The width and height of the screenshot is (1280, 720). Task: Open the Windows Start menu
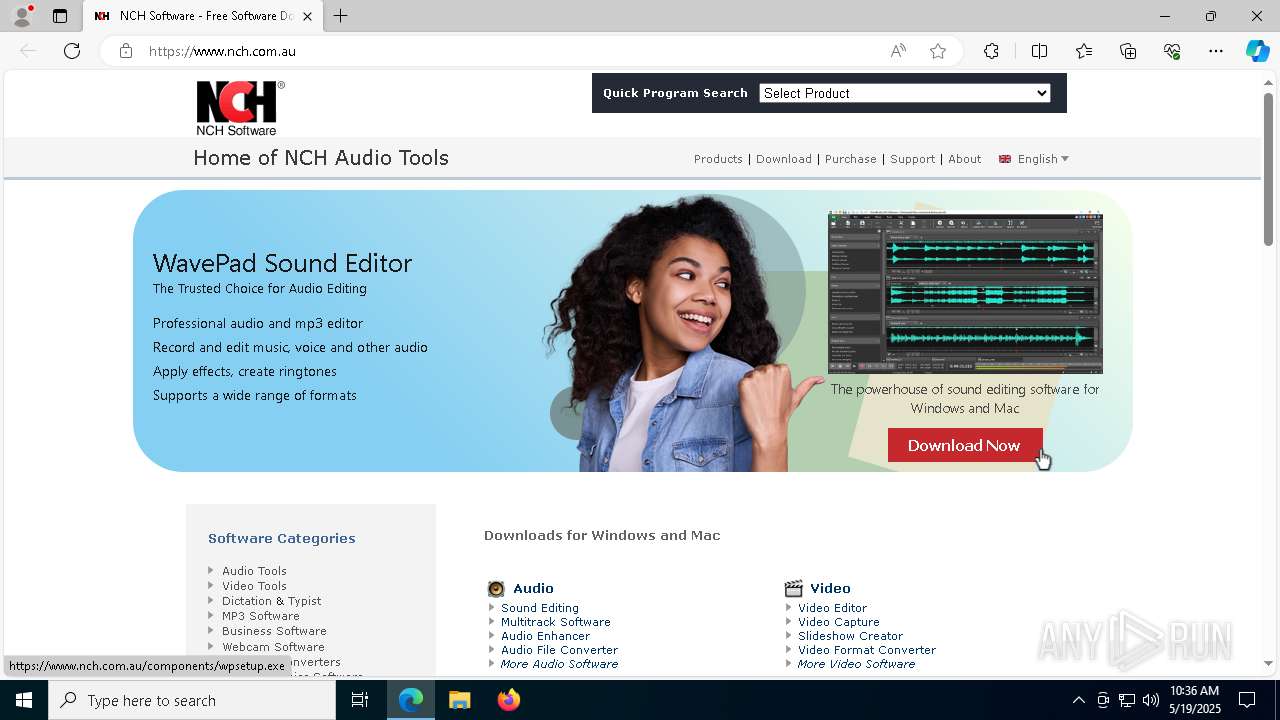(24, 700)
